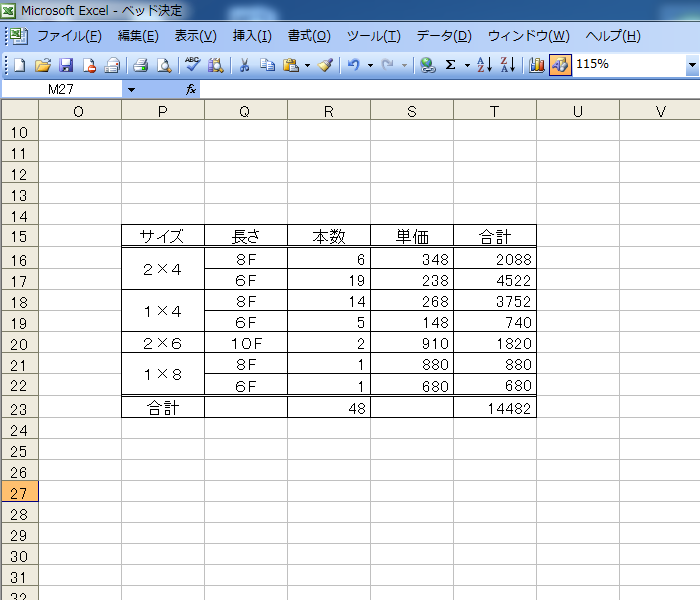Select column V header
This screenshot has height=600, width=700.
[x=660, y=111]
